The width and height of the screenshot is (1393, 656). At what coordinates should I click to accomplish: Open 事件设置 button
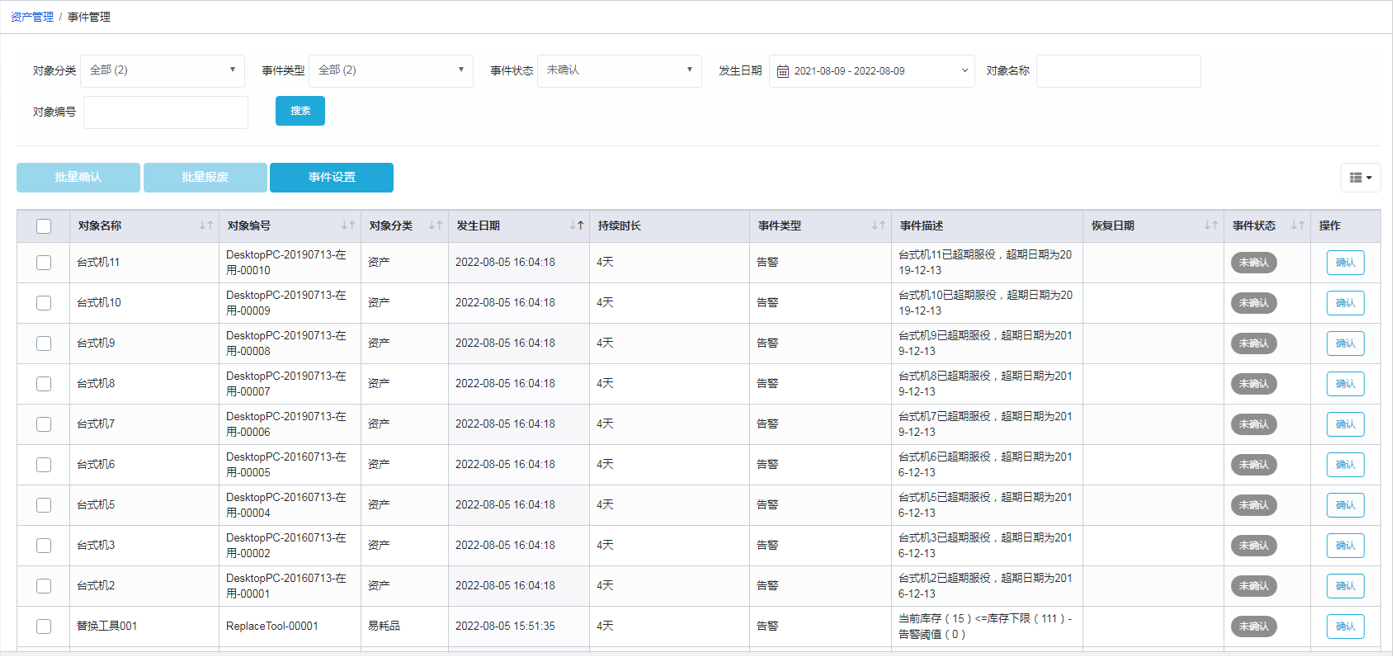point(331,177)
